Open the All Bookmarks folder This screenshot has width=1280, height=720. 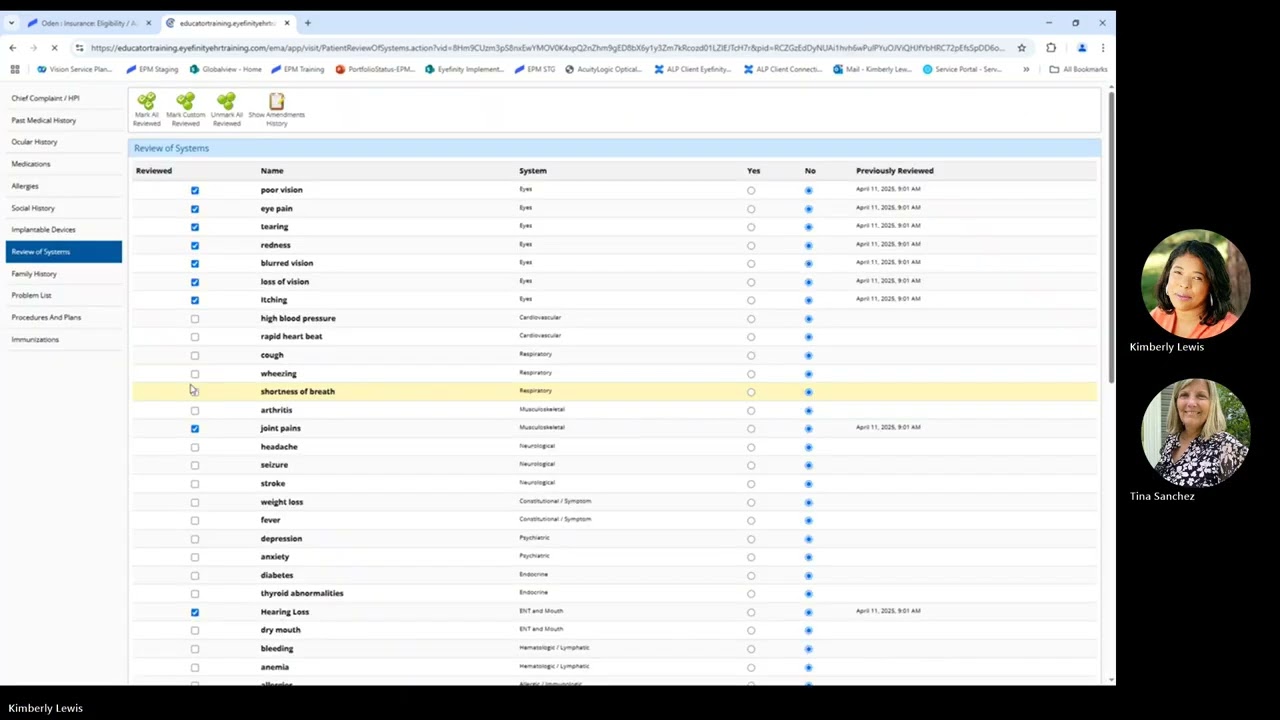(x=1078, y=69)
